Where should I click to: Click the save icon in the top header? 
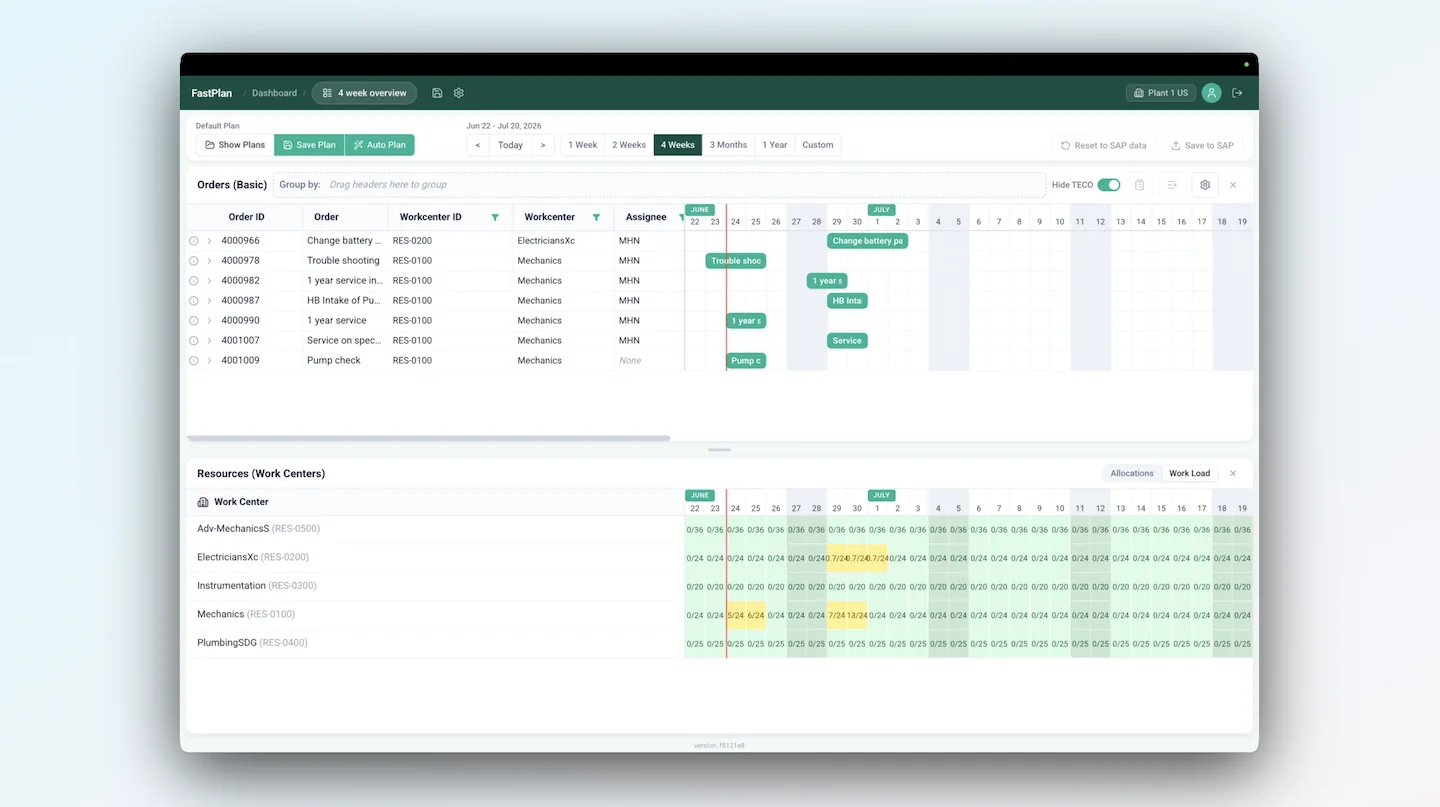pyautogui.click(x=437, y=93)
